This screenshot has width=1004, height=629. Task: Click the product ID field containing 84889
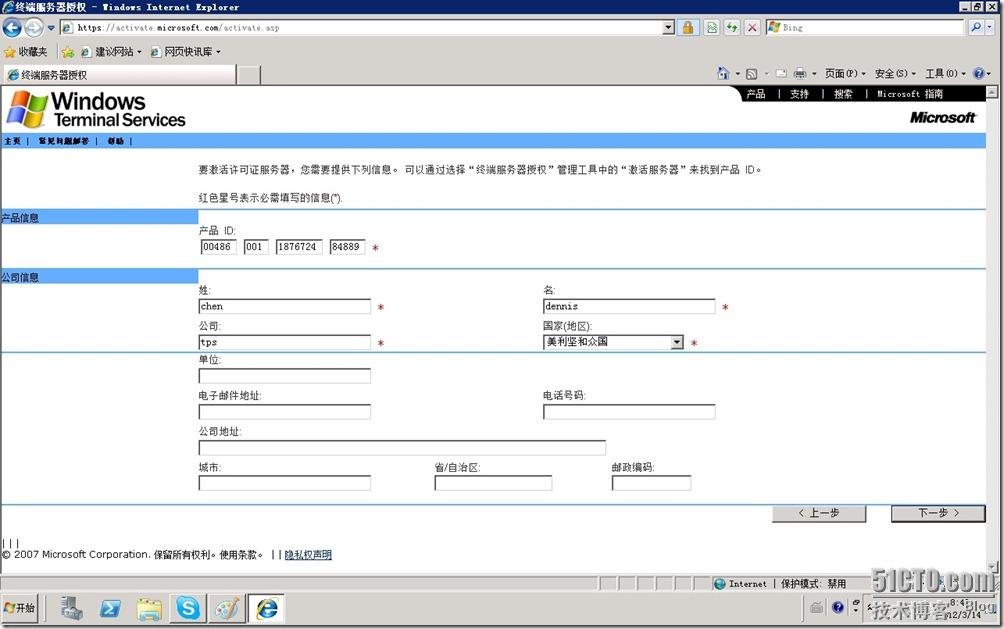pos(347,247)
